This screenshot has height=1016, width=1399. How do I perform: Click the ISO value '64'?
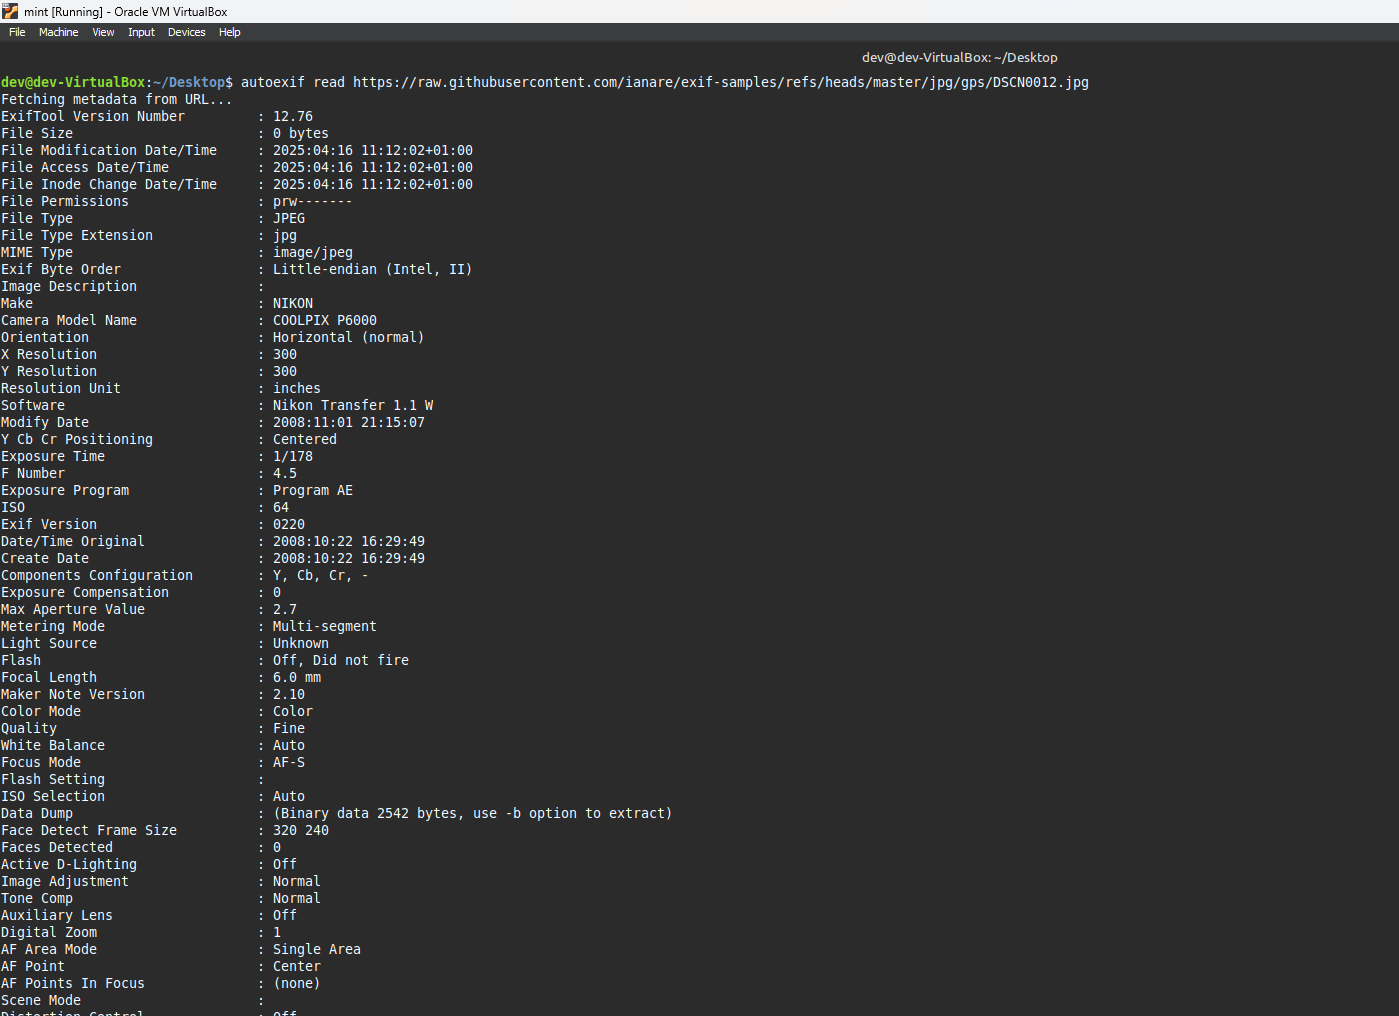[x=281, y=507]
